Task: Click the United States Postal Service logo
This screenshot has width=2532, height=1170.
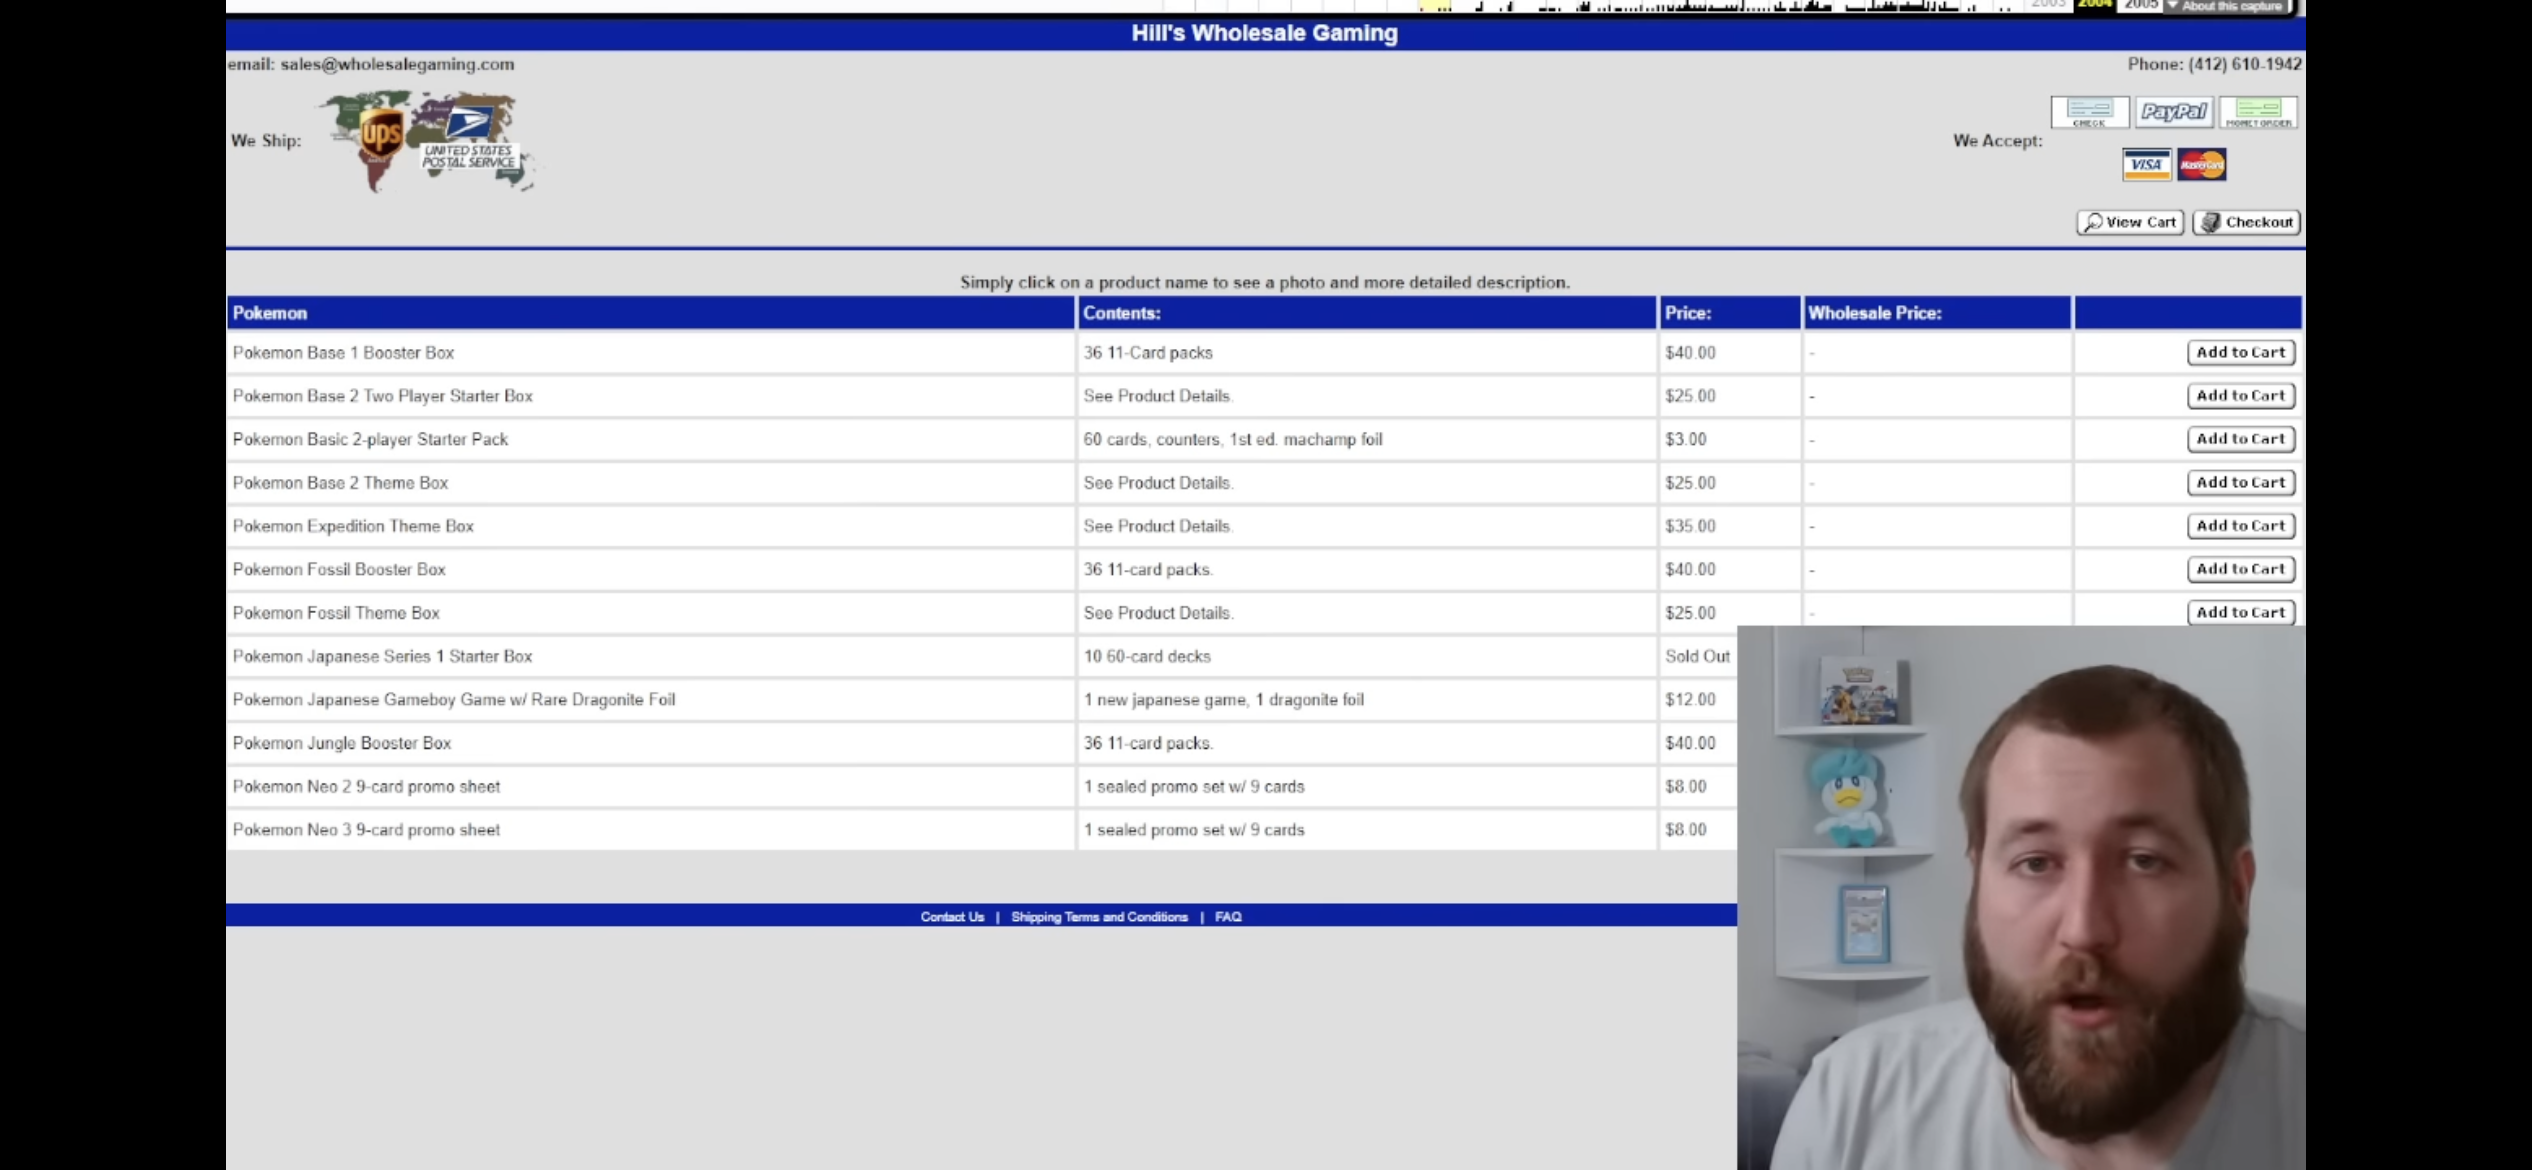Action: (469, 140)
